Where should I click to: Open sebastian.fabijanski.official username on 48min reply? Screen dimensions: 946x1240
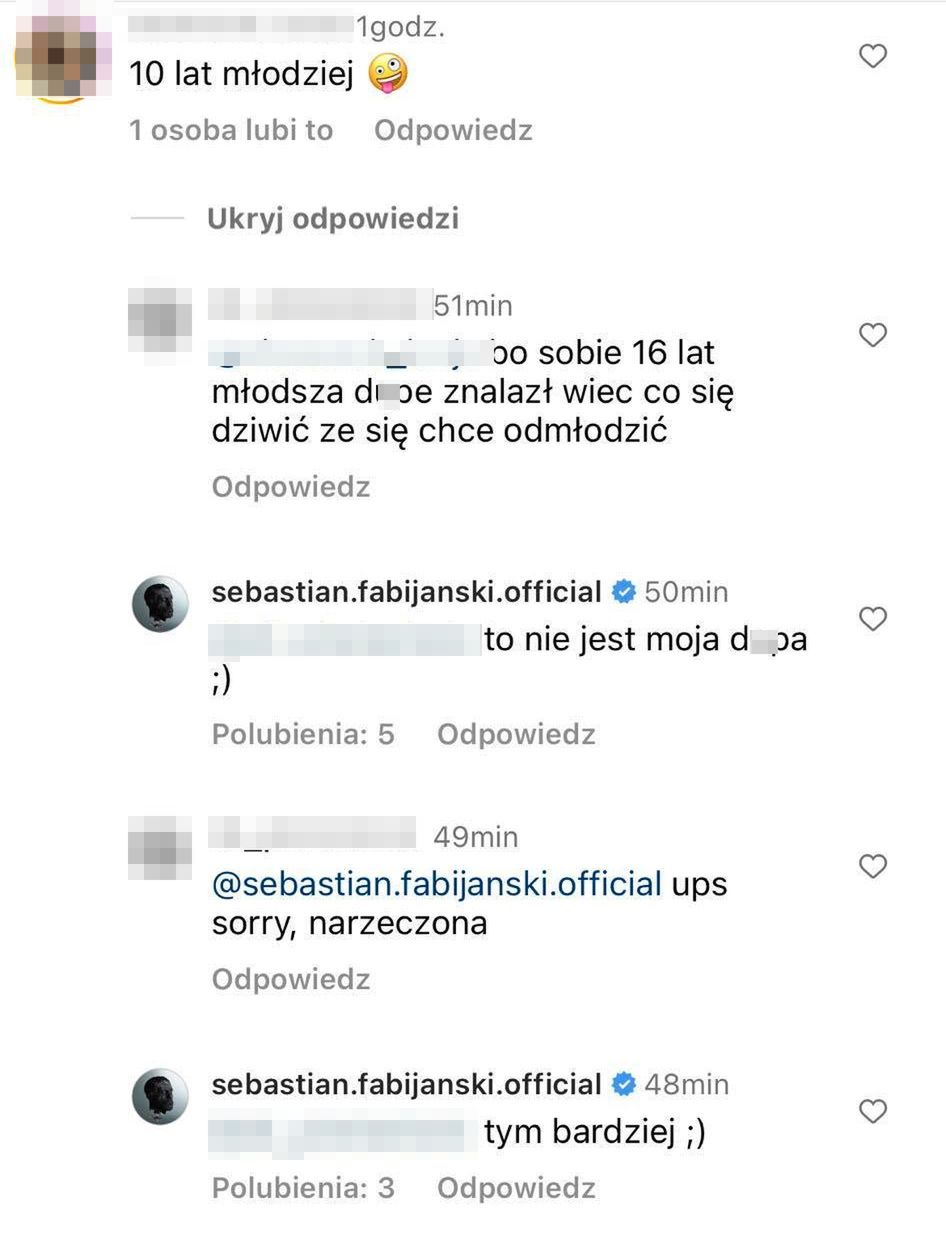(406, 1084)
